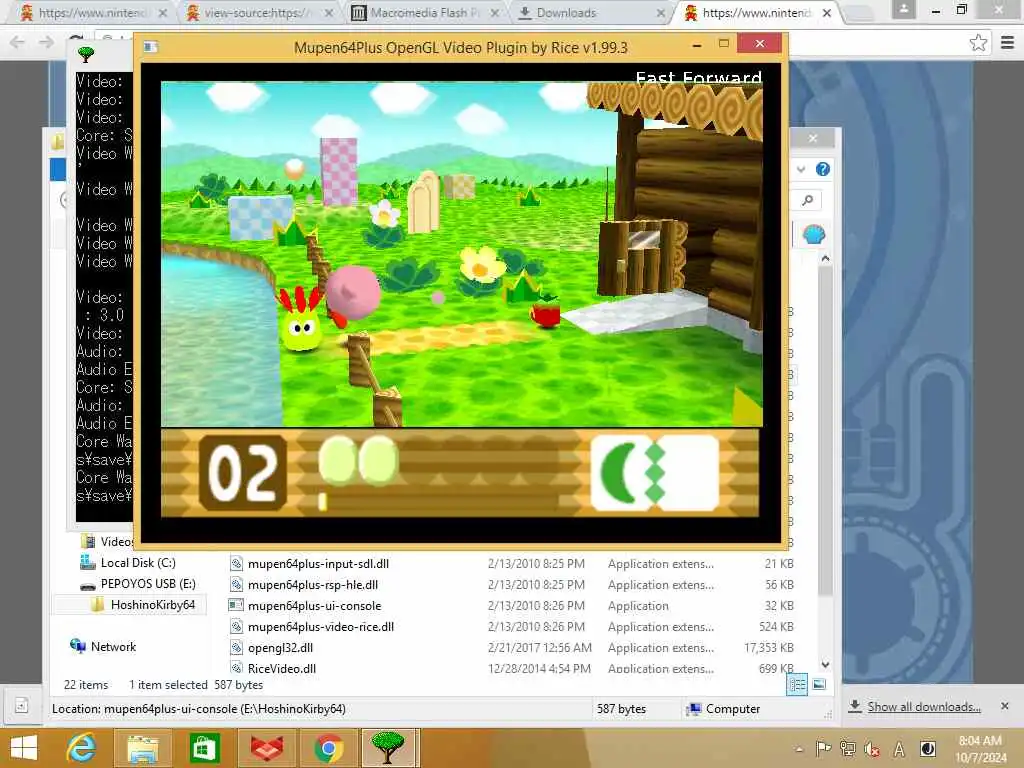Select the mupen64plus-ui-console application
Image resolution: width=1024 pixels, height=768 pixels.
click(314, 605)
